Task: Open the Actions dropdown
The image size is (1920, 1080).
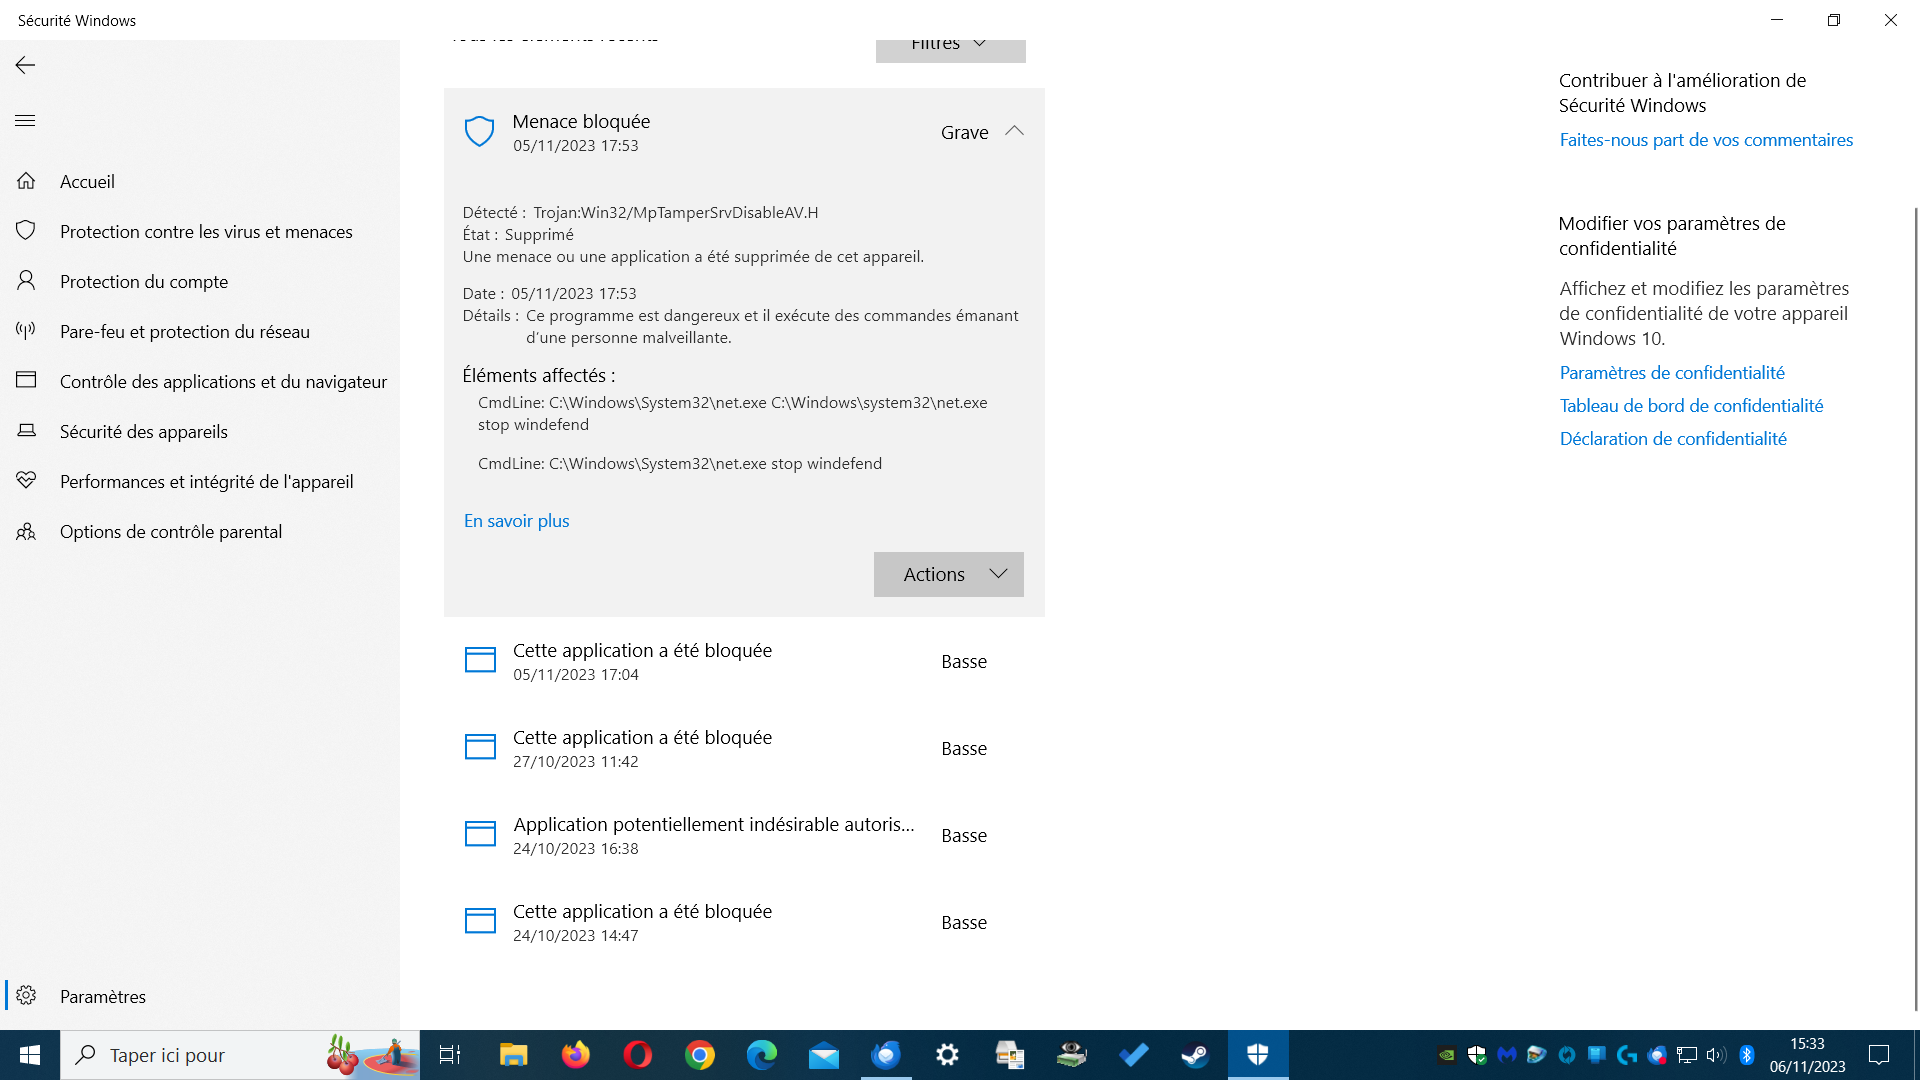Action: (x=949, y=574)
